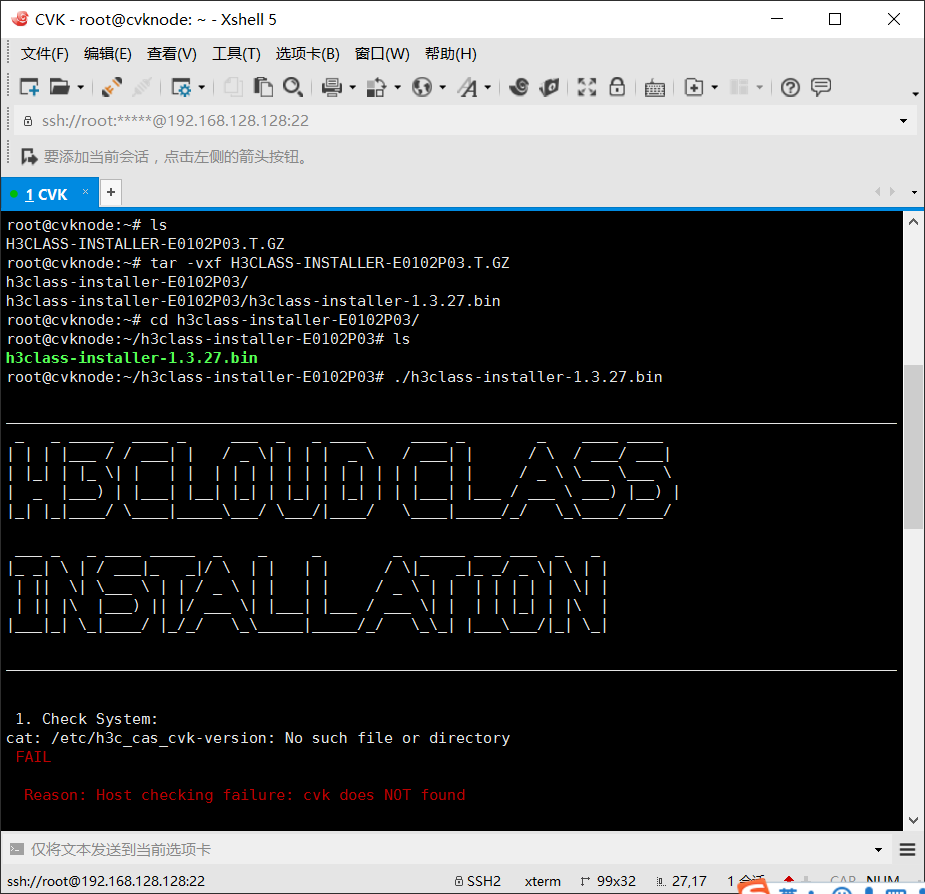Click the 99x32 terminal size entry
The width and height of the screenshot is (925, 894).
[x=608, y=881]
